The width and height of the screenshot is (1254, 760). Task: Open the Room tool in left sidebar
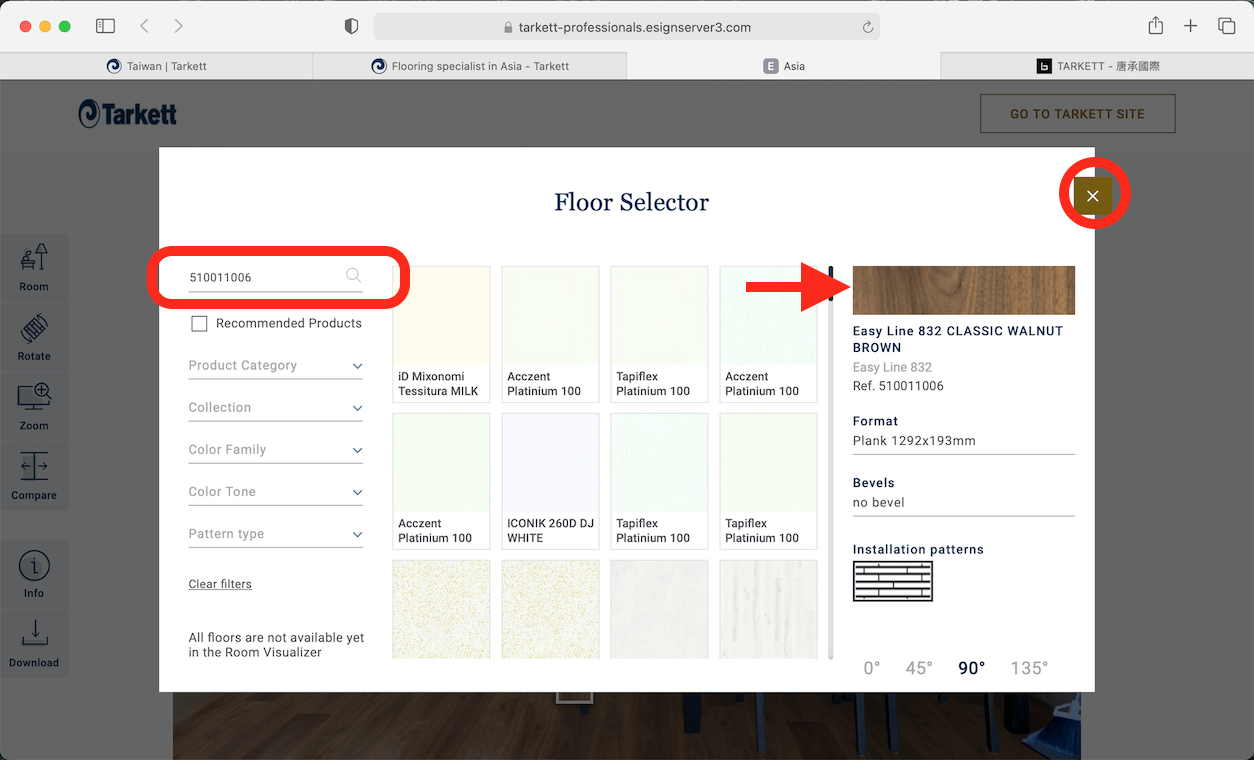[34, 267]
